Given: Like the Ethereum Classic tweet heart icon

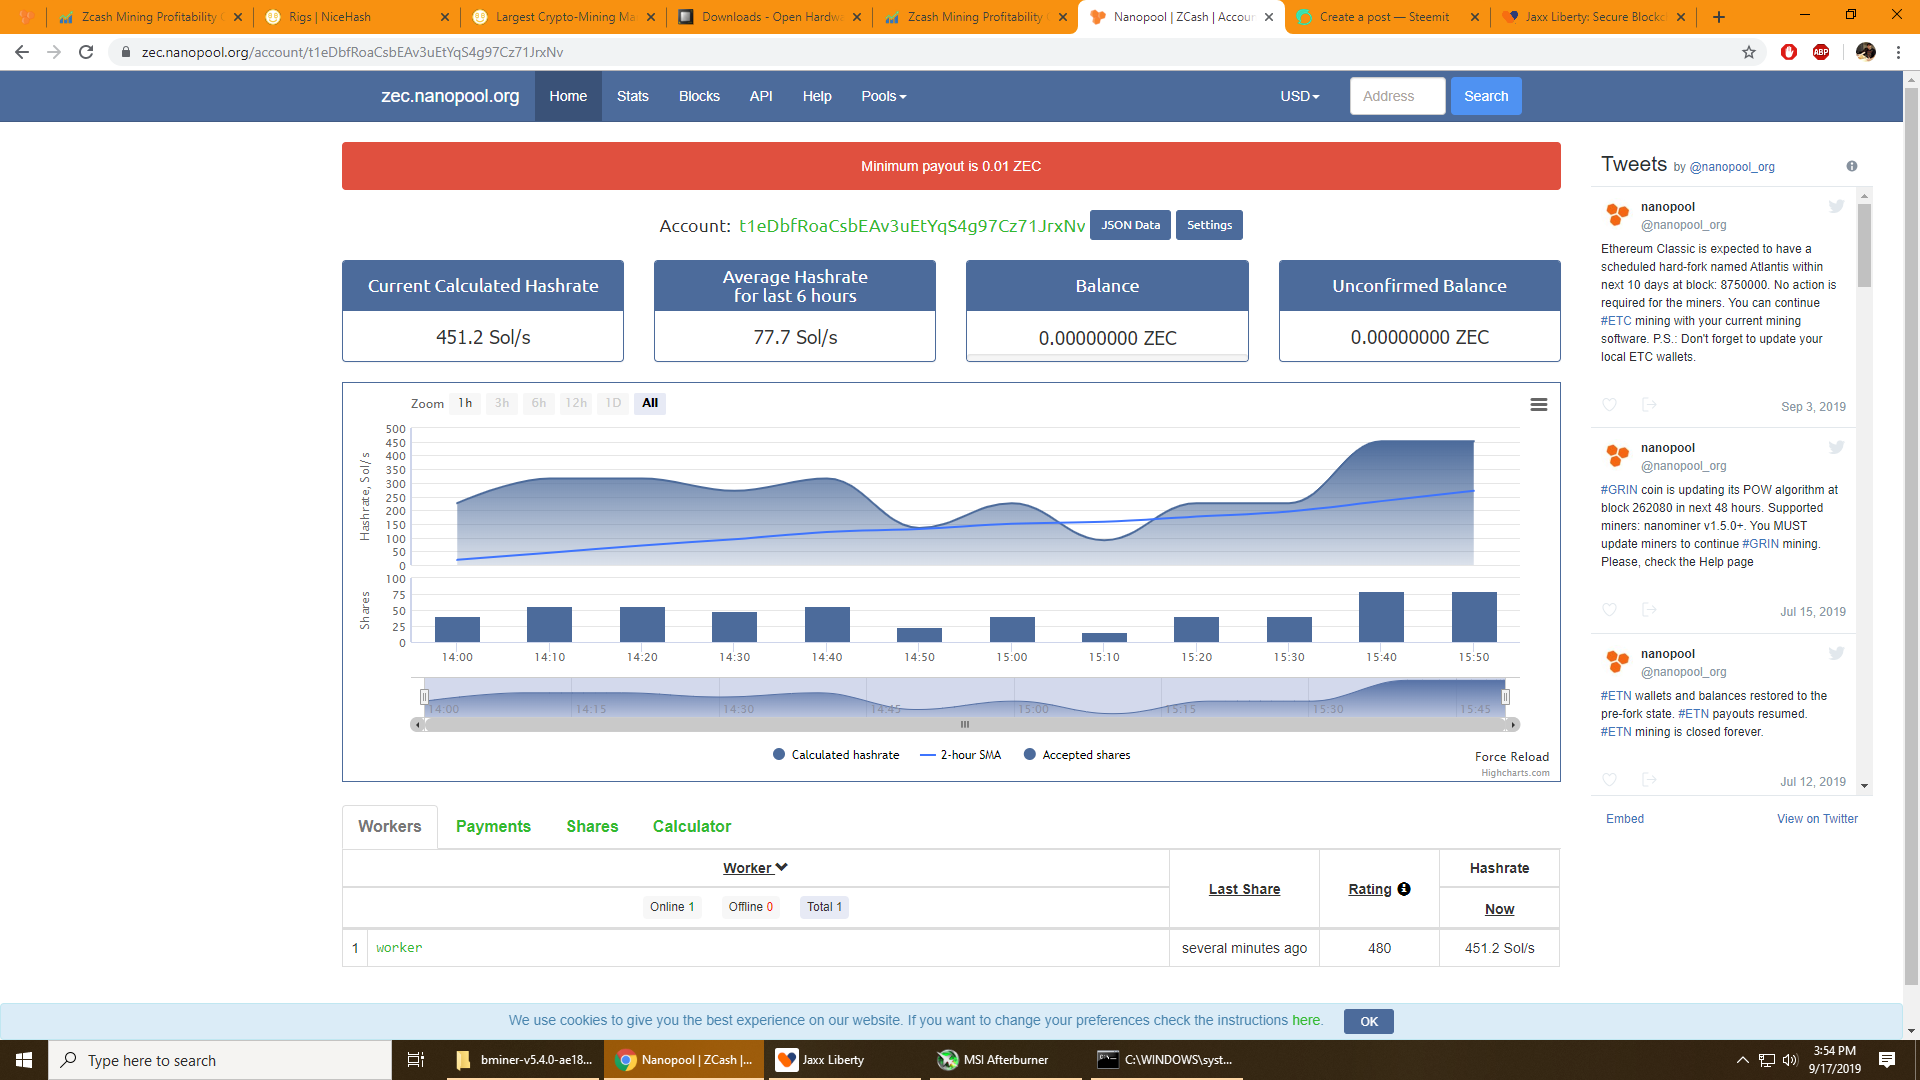Looking at the screenshot, I should click(1609, 405).
